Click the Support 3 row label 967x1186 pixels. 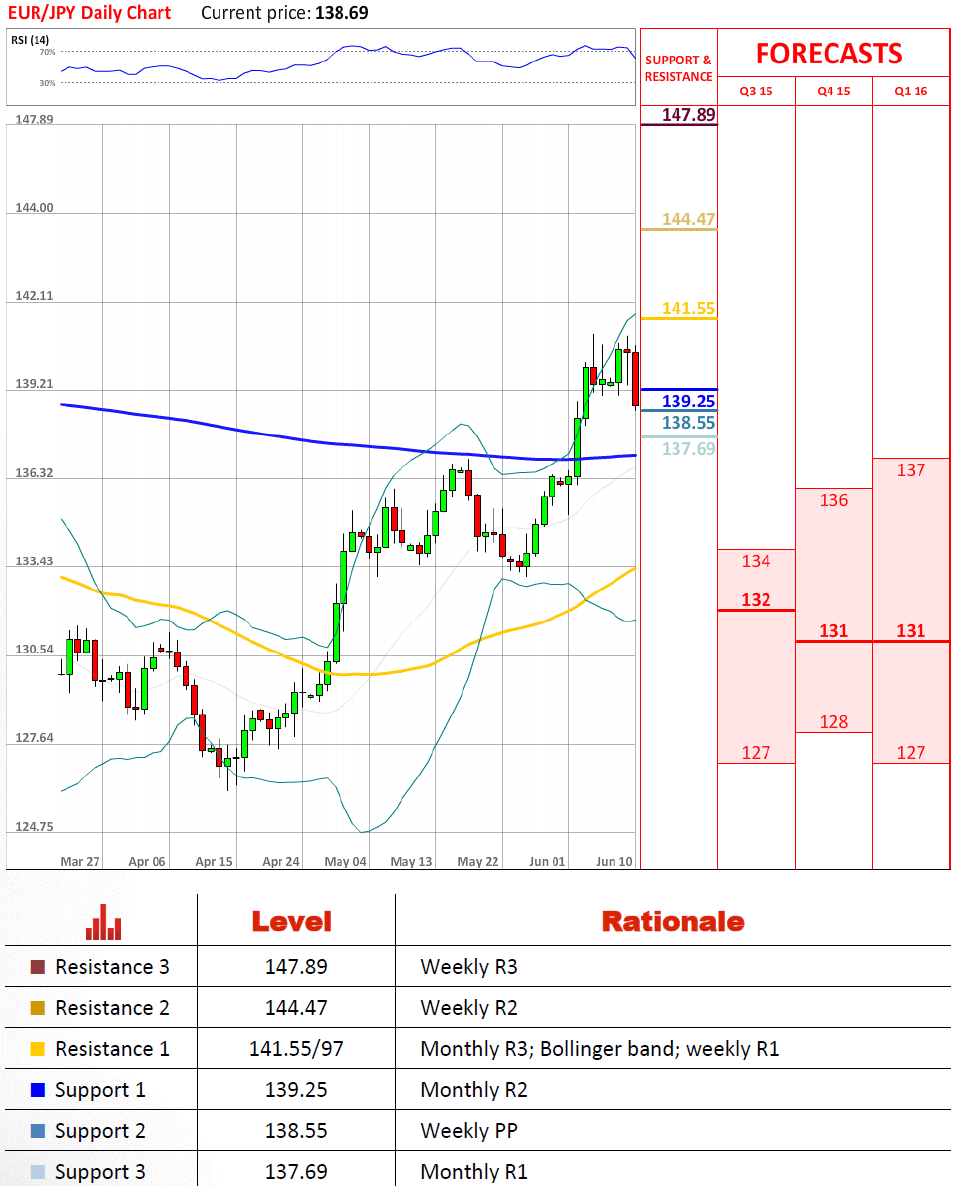tap(100, 1172)
